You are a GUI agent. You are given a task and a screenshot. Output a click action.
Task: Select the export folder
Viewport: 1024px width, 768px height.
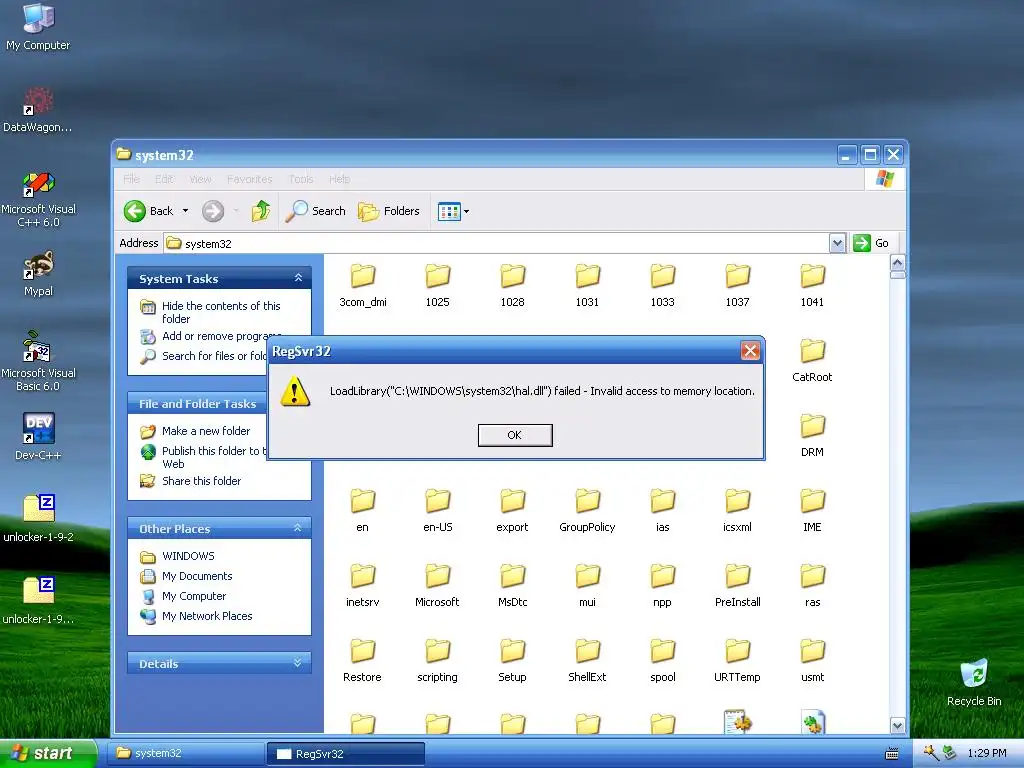(x=513, y=511)
